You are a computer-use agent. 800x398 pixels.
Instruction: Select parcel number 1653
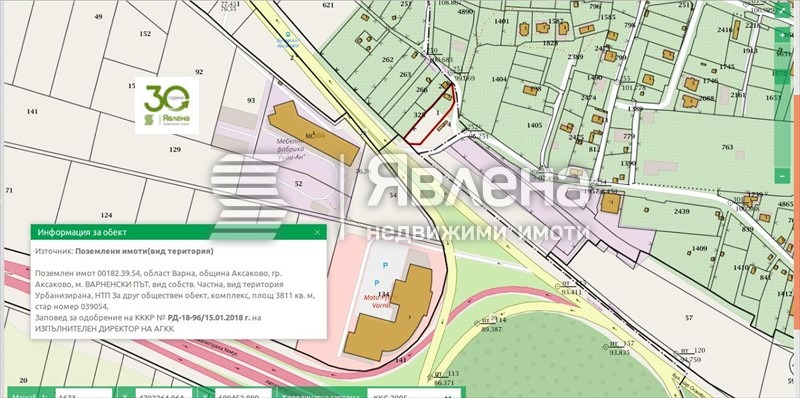coord(773,97)
